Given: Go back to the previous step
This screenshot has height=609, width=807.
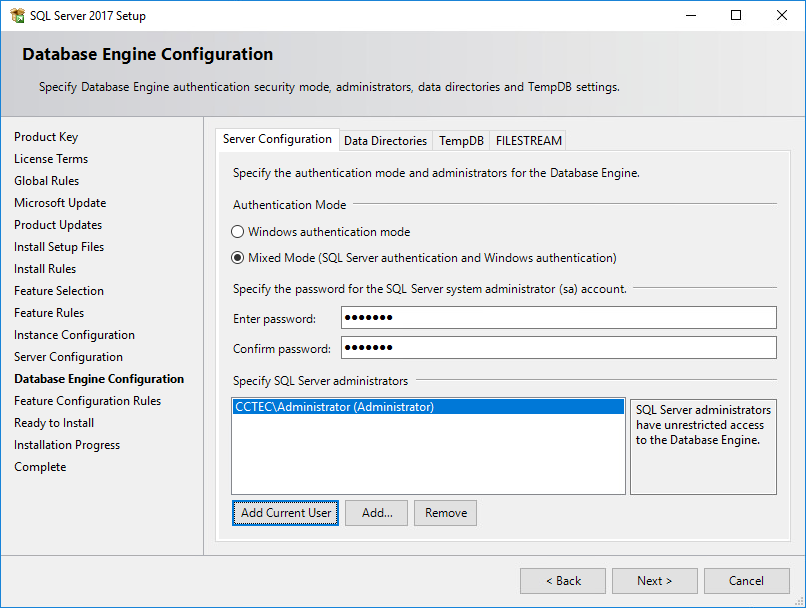Looking at the screenshot, I should click(x=562, y=580).
